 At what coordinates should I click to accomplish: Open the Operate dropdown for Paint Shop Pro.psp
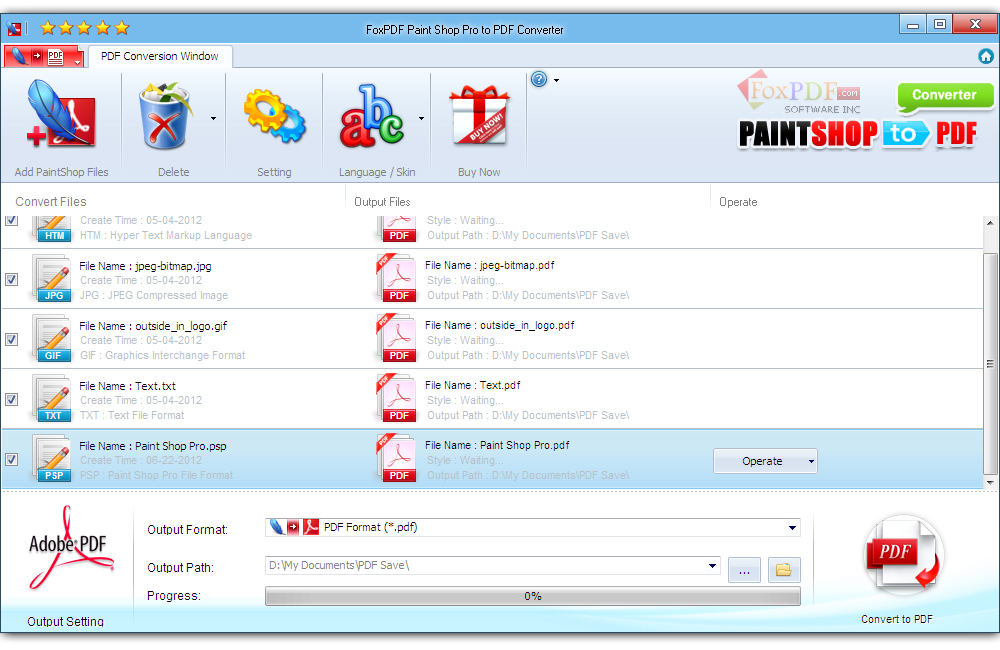[765, 461]
